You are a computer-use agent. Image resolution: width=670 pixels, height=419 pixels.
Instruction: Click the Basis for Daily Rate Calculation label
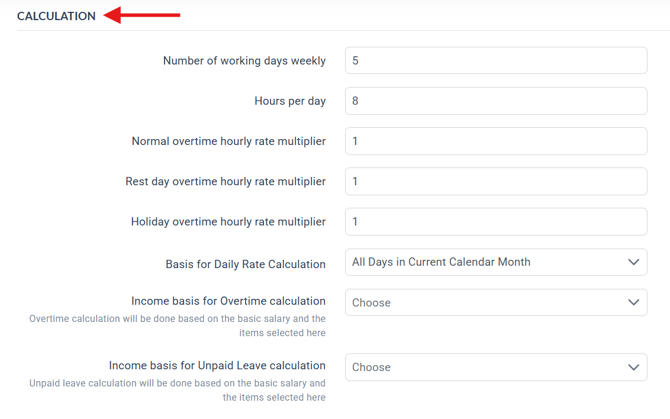(x=245, y=264)
